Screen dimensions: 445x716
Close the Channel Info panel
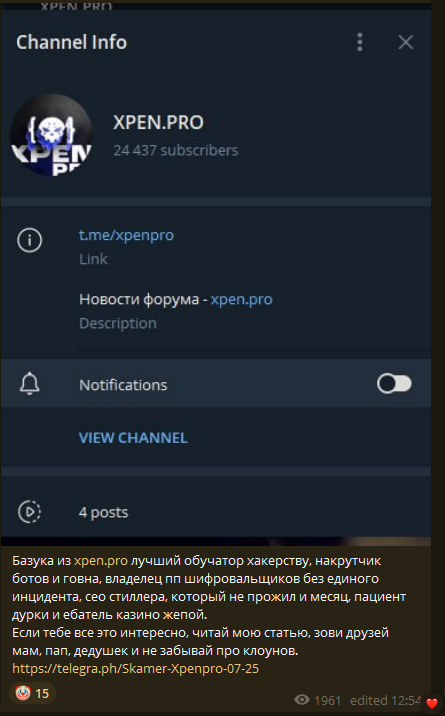(x=405, y=42)
